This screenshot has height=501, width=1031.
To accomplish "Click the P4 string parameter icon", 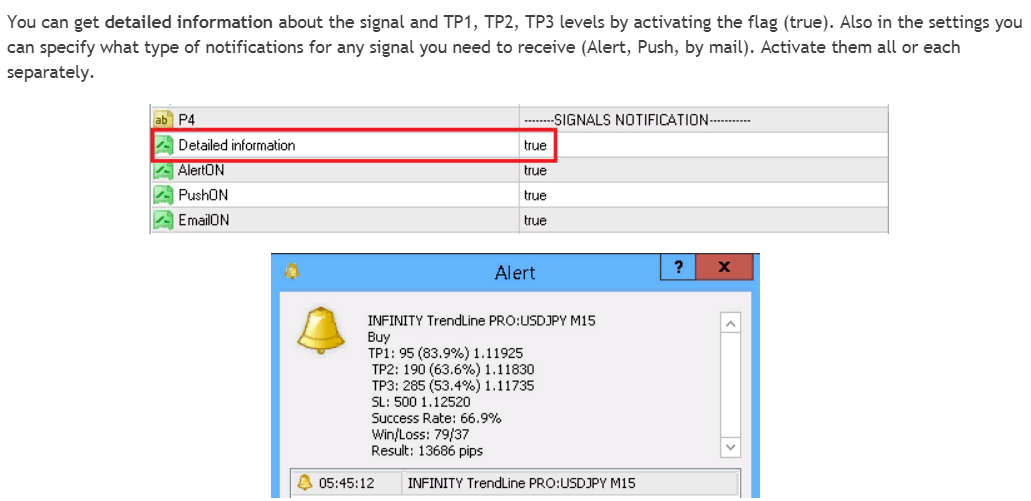I will (x=162, y=120).
